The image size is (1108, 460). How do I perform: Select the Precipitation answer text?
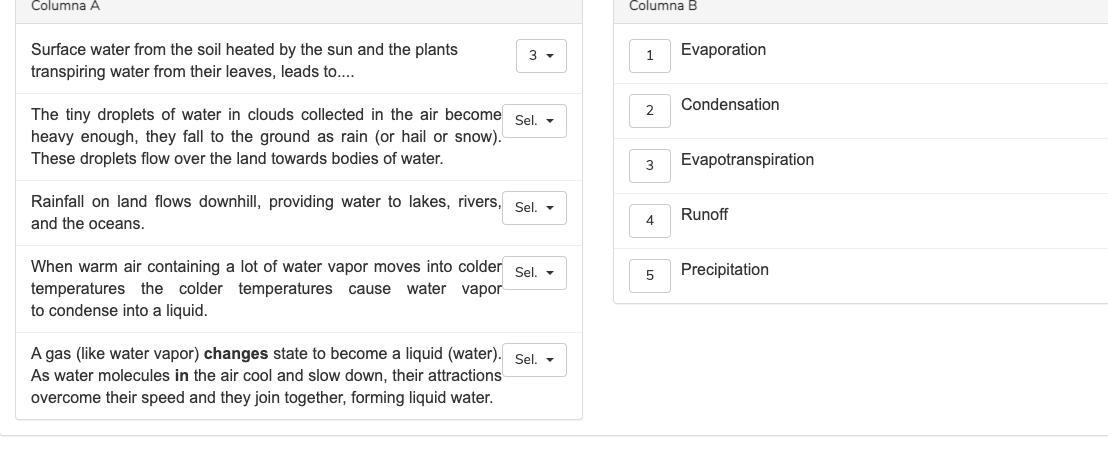pos(724,270)
